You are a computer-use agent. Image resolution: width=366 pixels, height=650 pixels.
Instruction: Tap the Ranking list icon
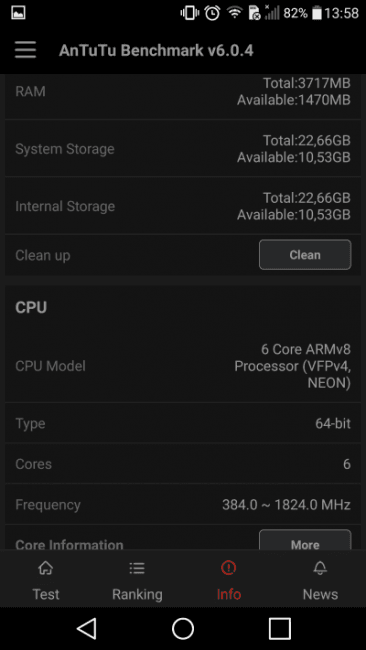tap(137, 568)
